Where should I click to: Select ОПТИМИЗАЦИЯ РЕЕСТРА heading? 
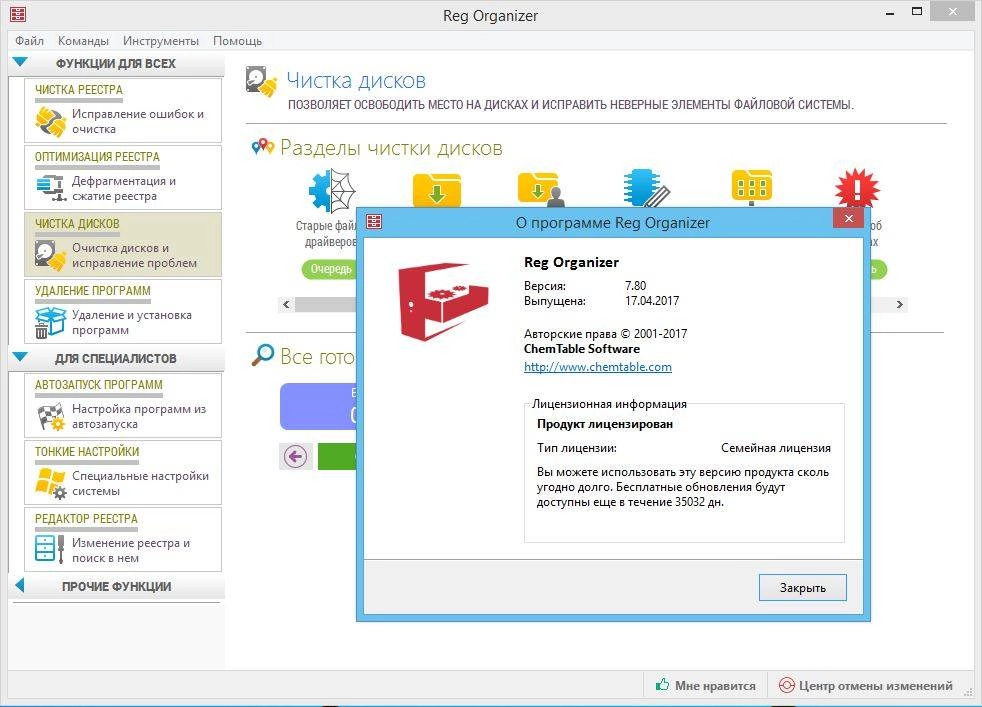[97, 157]
